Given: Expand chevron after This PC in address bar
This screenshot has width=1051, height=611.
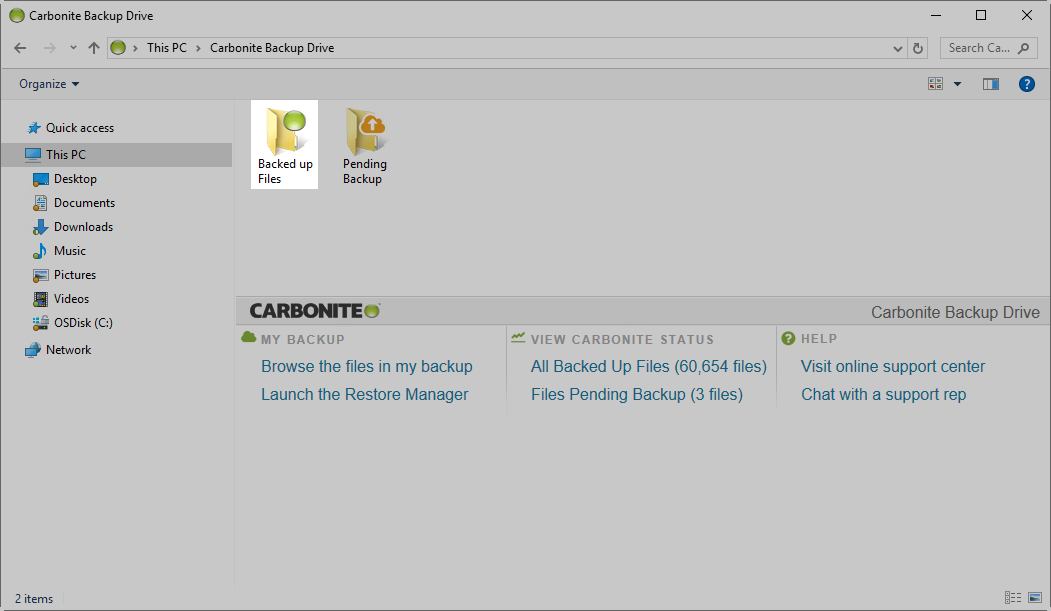Looking at the screenshot, I should [198, 48].
